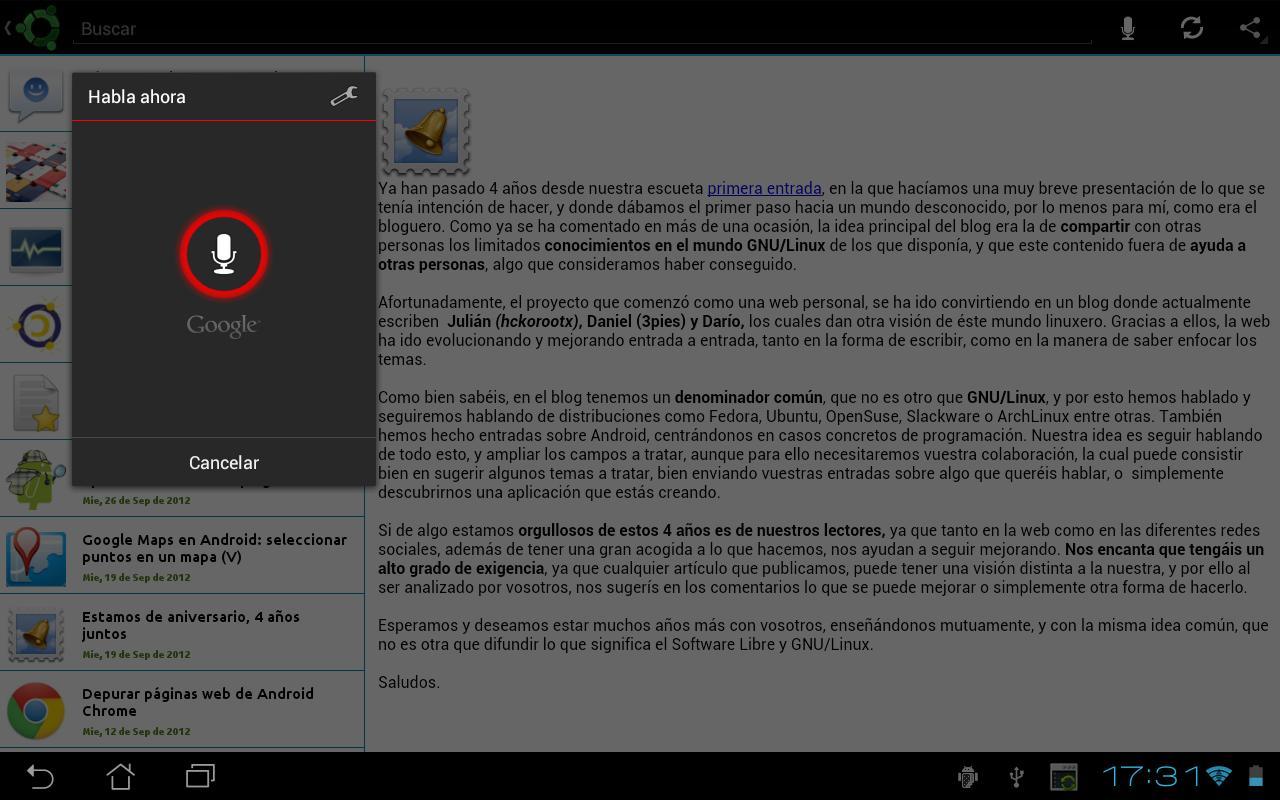Cancel voice recognition with the Cancelar button
This screenshot has width=1280, height=800.
tap(223, 462)
